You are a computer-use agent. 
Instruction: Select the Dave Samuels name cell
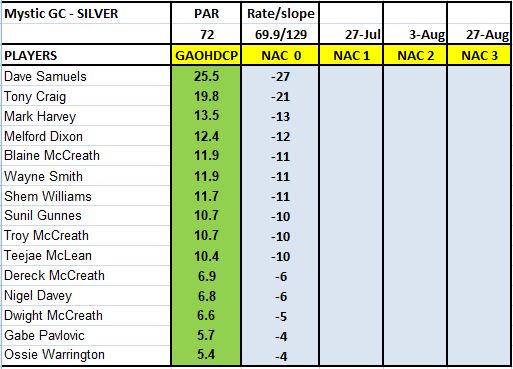[x=87, y=76]
